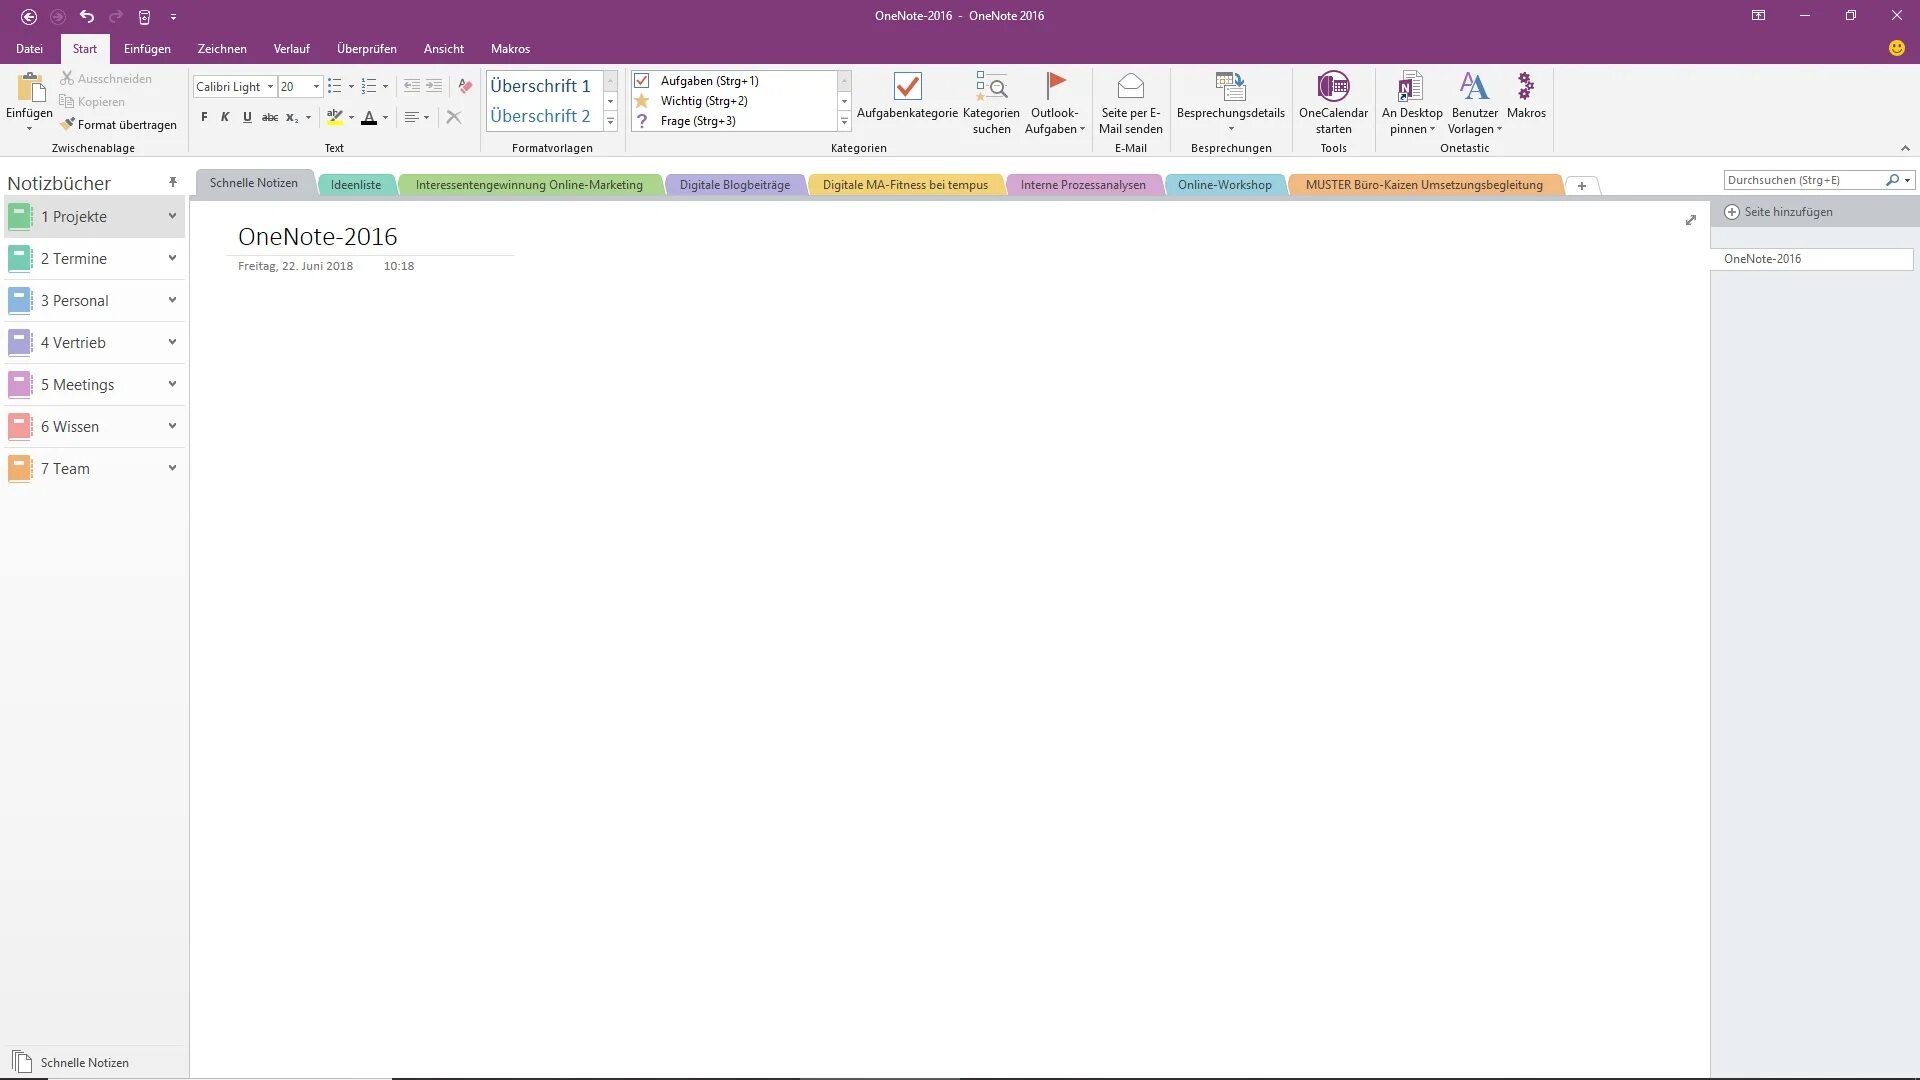Open the Ideenliste section tab

point(356,185)
